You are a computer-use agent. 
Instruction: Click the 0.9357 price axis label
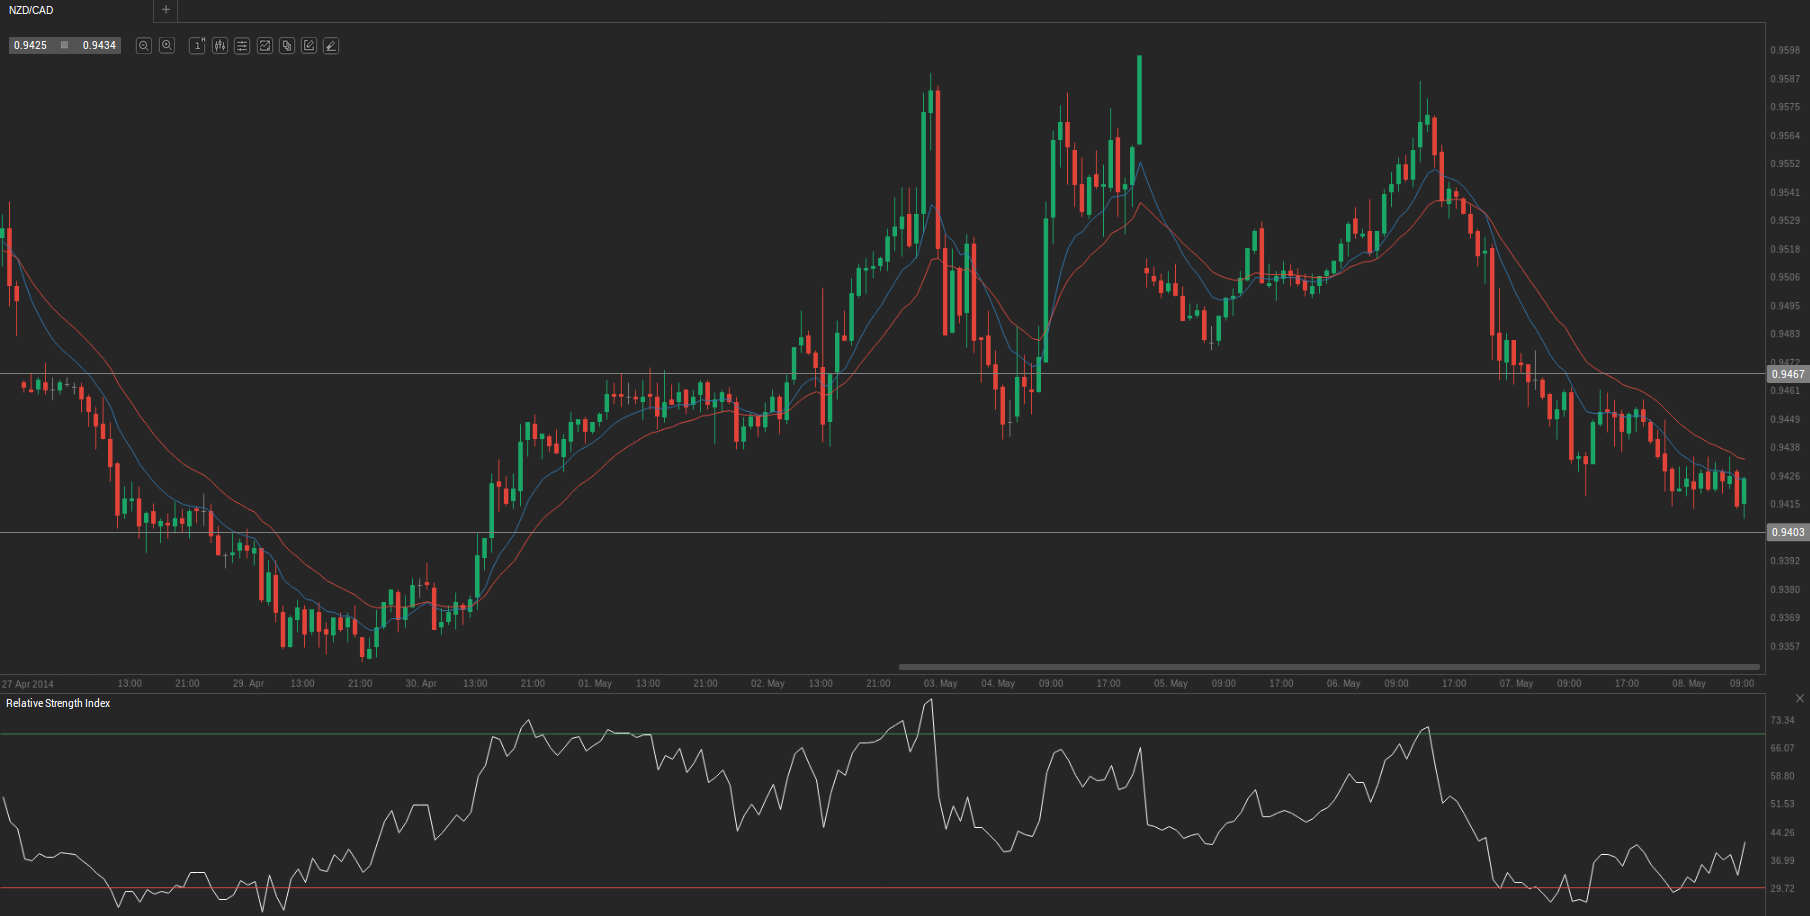1785,646
